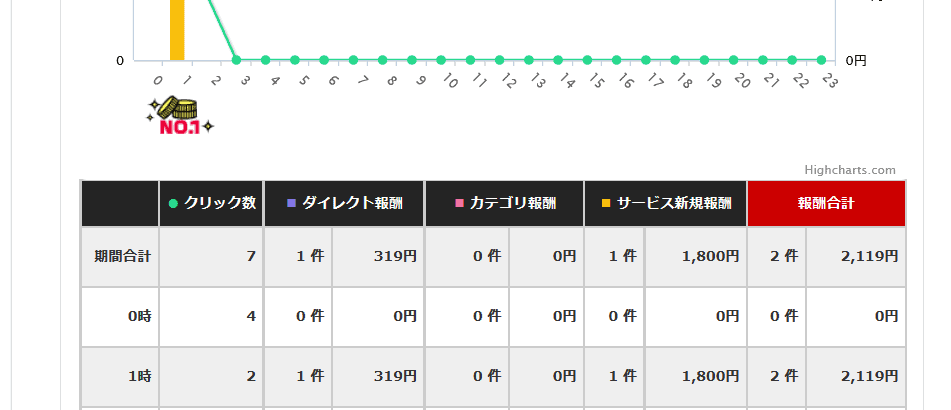
Task: Click the ダイレクト報酬 column header
Action: click(344, 203)
